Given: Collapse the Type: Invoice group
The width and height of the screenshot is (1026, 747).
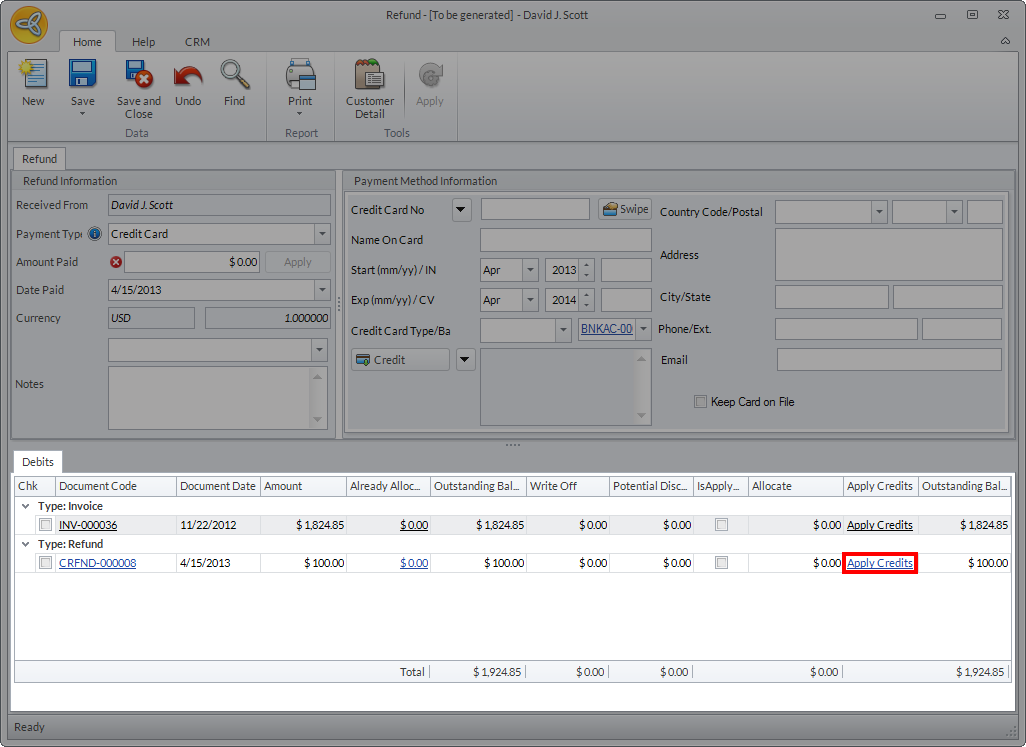Looking at the screenshot, I should click(x=26, y=506).
